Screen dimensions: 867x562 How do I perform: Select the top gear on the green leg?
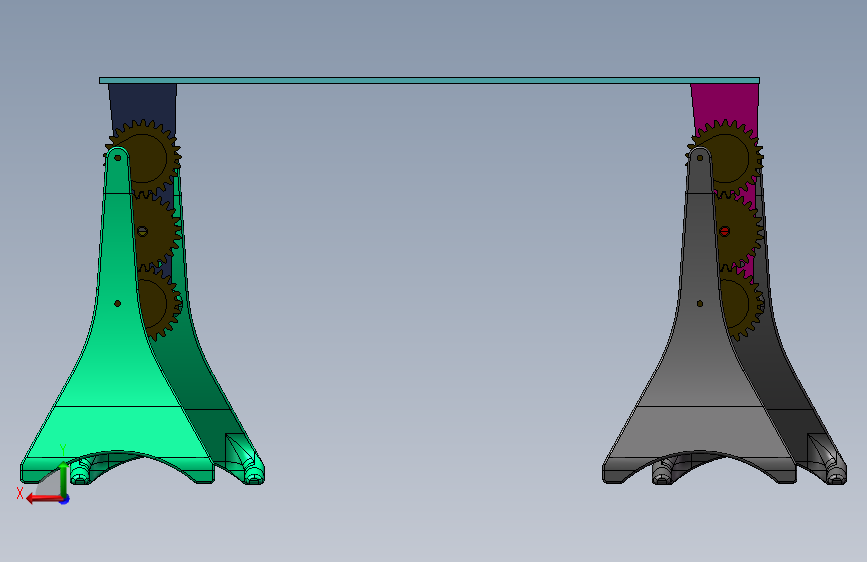pos(149,158)
